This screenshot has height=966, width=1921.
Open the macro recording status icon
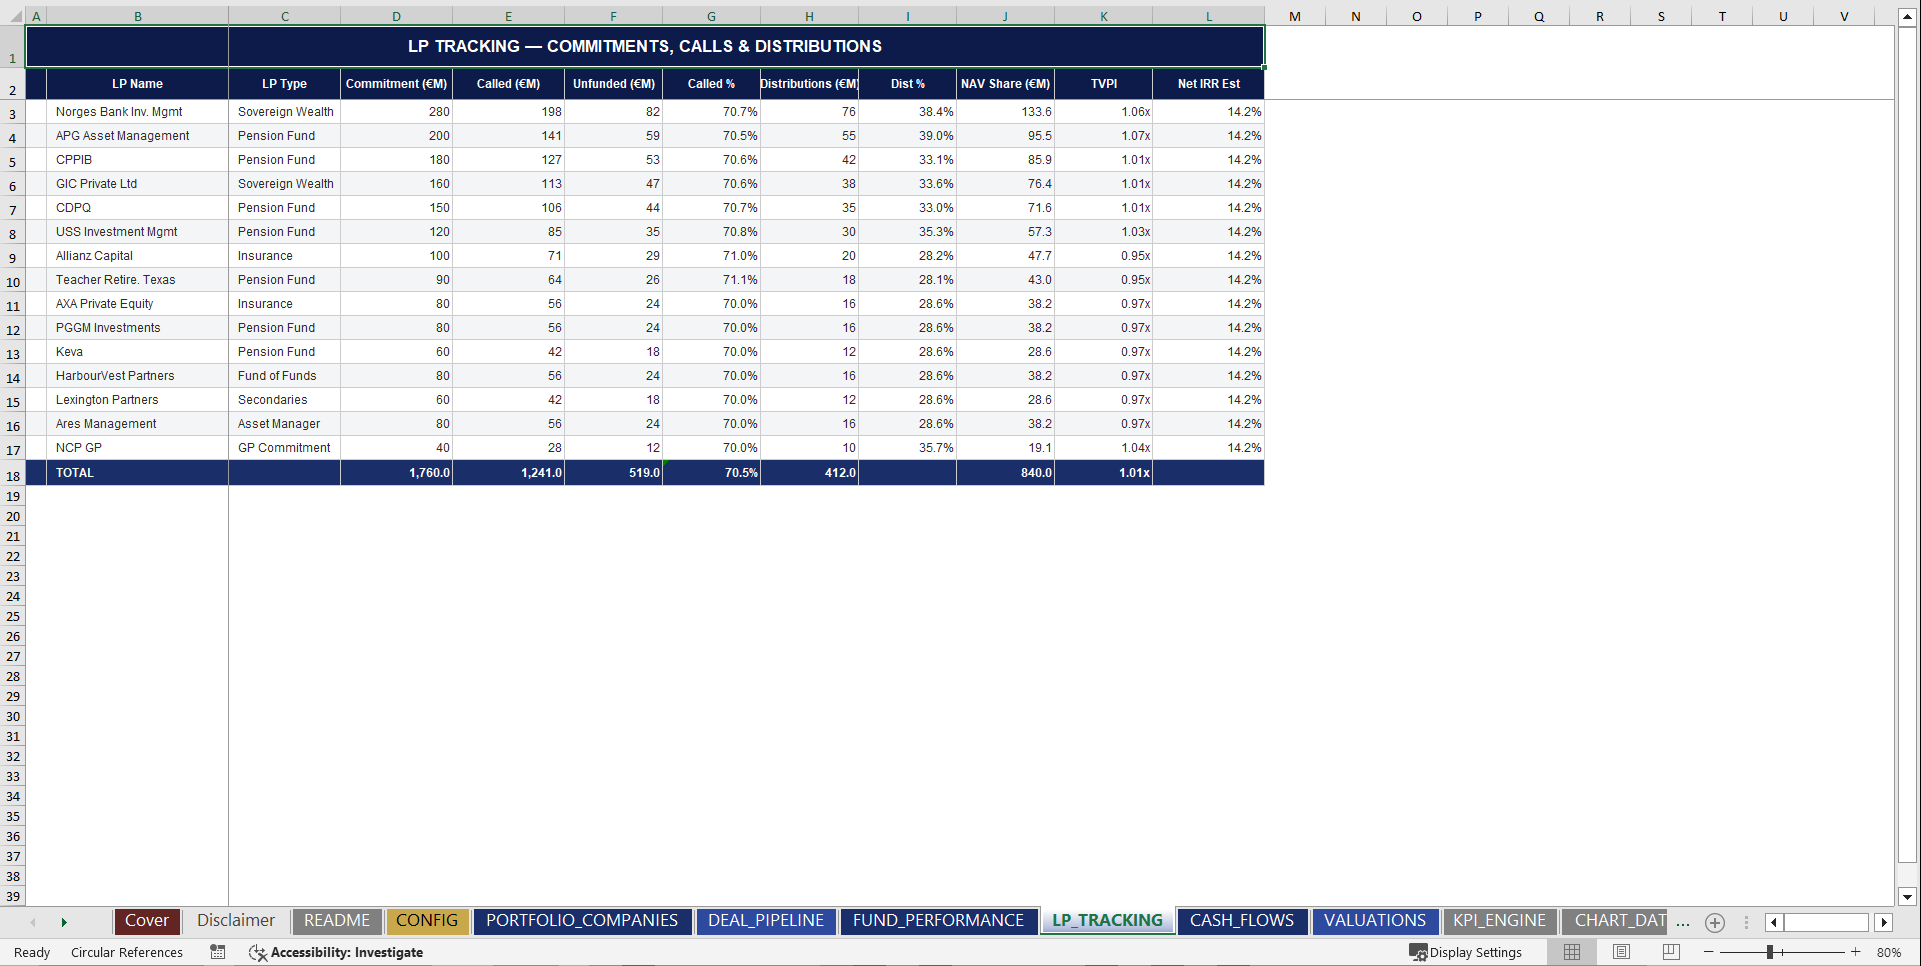coord(217,952)
